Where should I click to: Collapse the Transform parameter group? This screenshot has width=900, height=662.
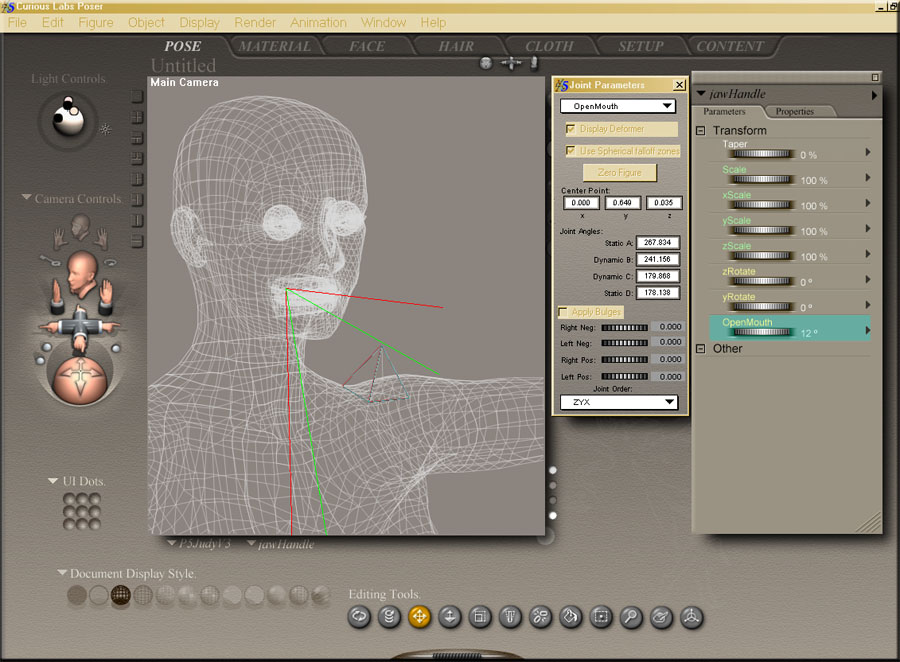(x=701, y=131)
